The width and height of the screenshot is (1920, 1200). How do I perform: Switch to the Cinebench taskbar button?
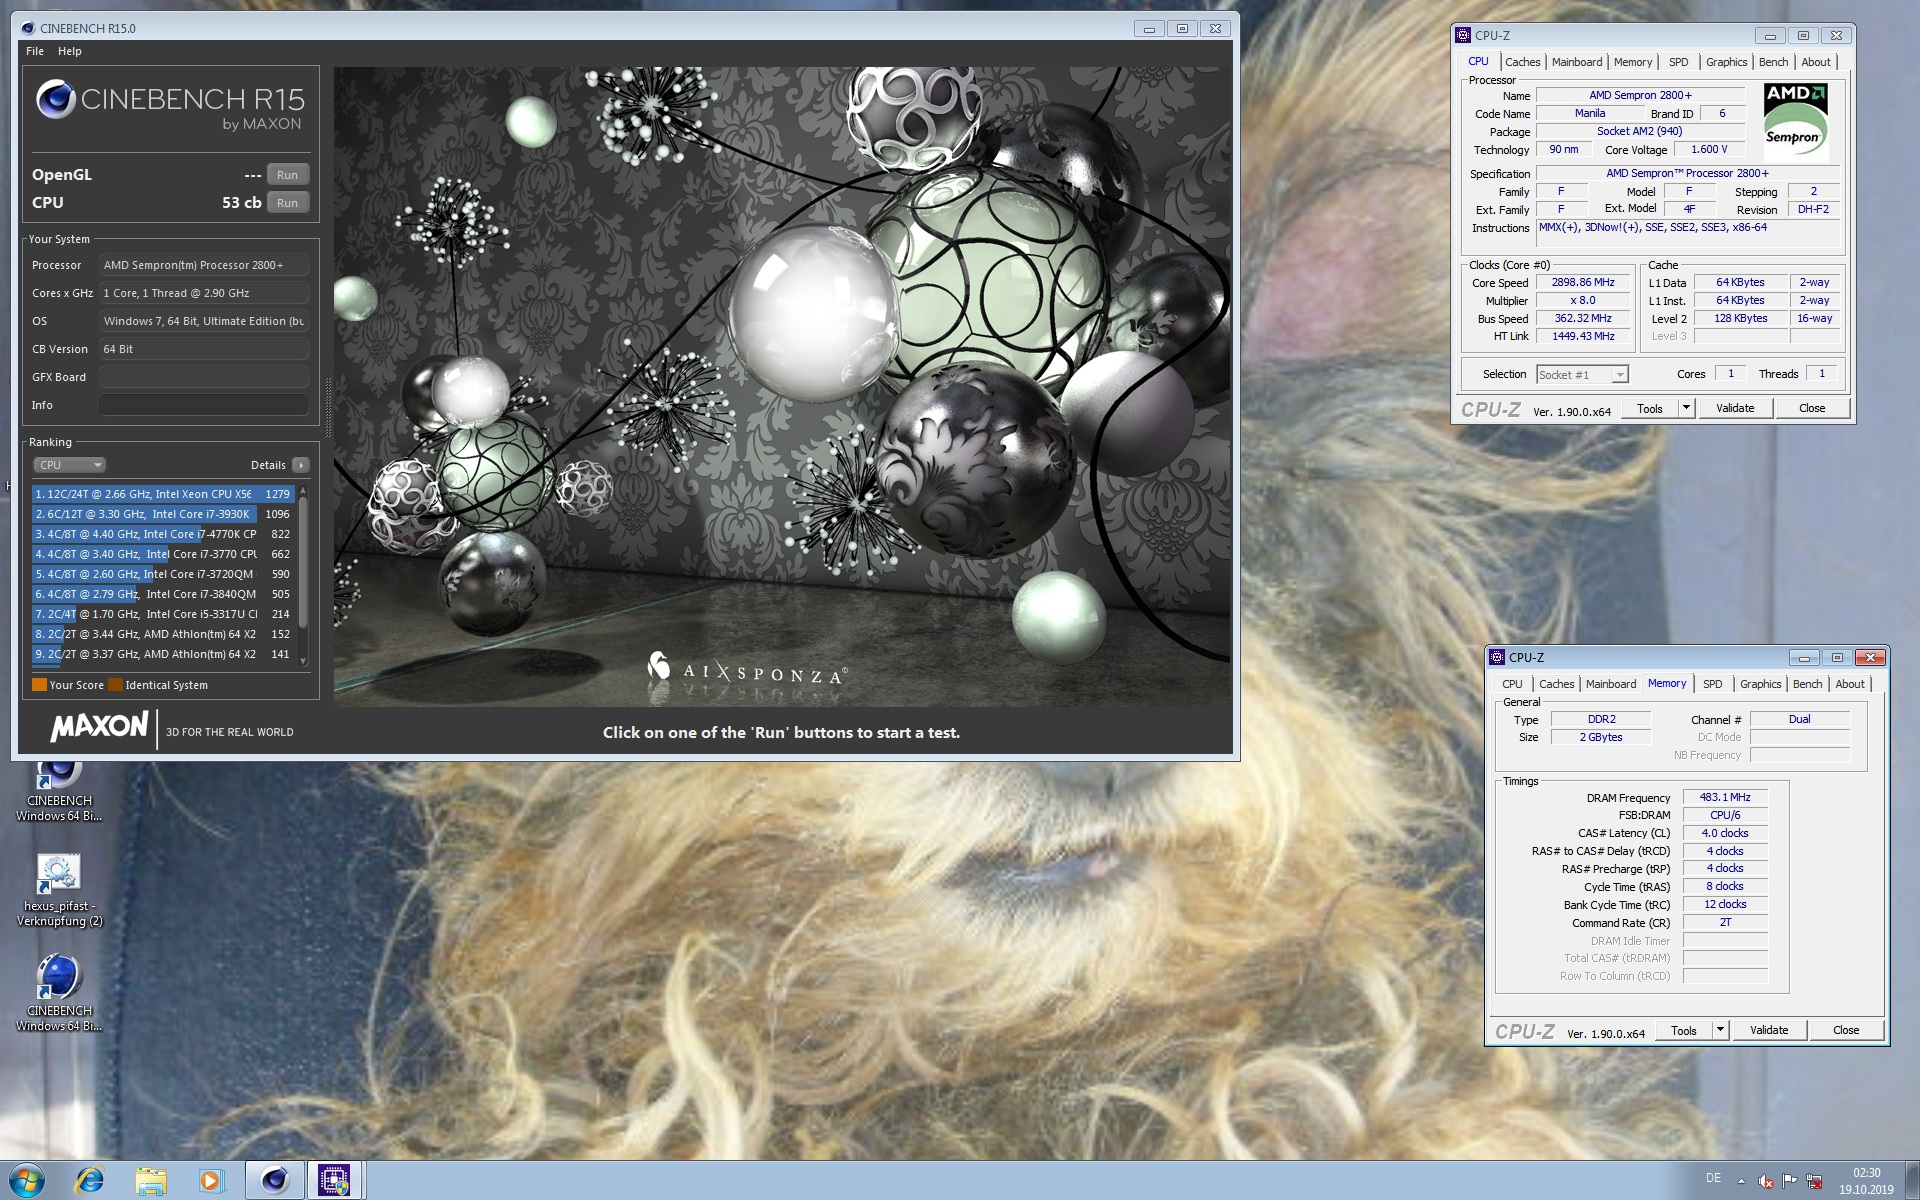coord(274,1181)
